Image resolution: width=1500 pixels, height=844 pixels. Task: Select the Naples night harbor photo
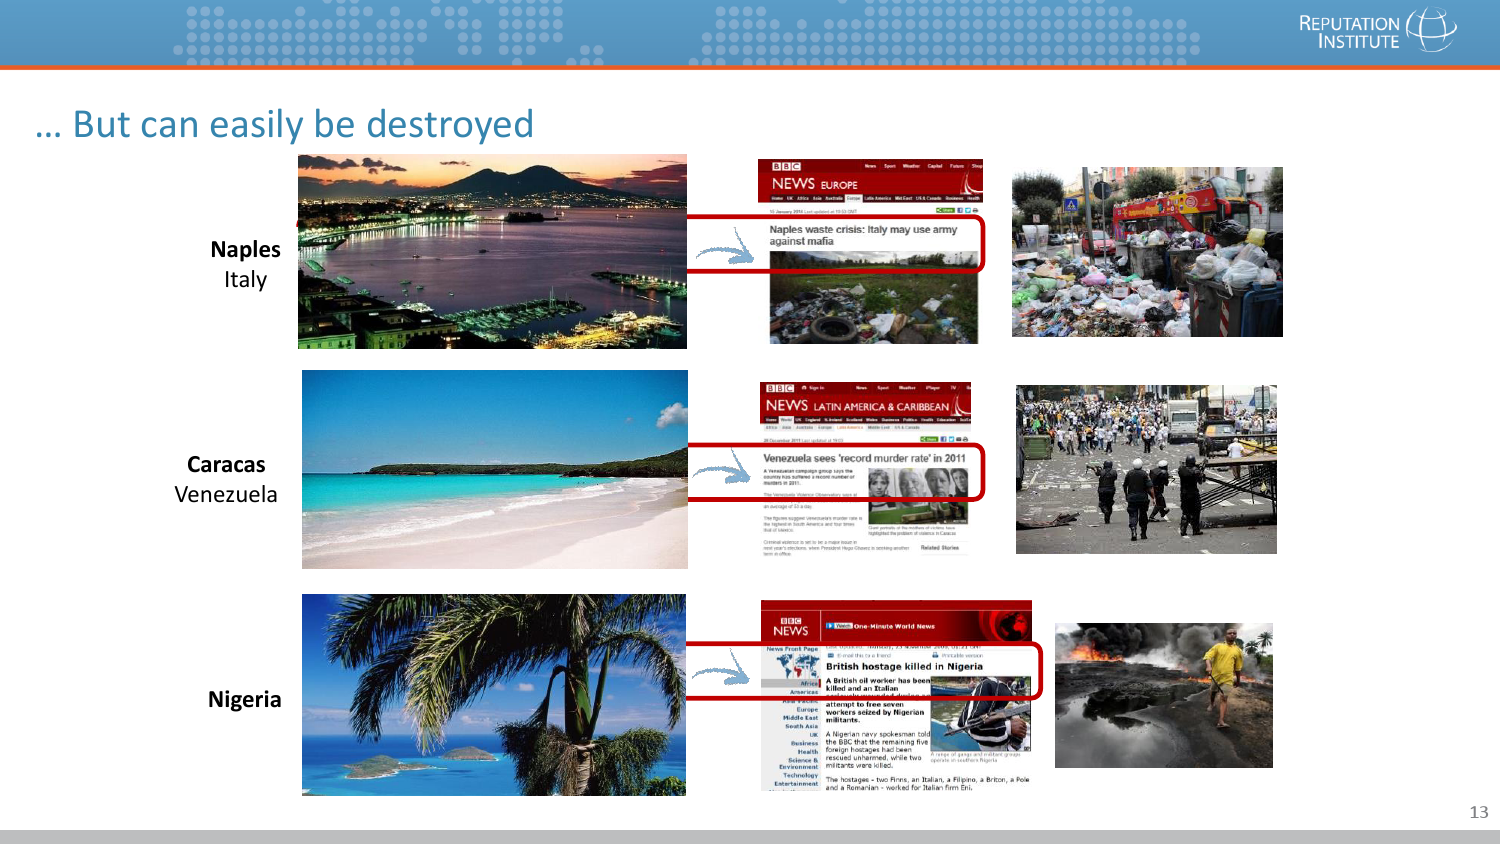click(492, 251)
